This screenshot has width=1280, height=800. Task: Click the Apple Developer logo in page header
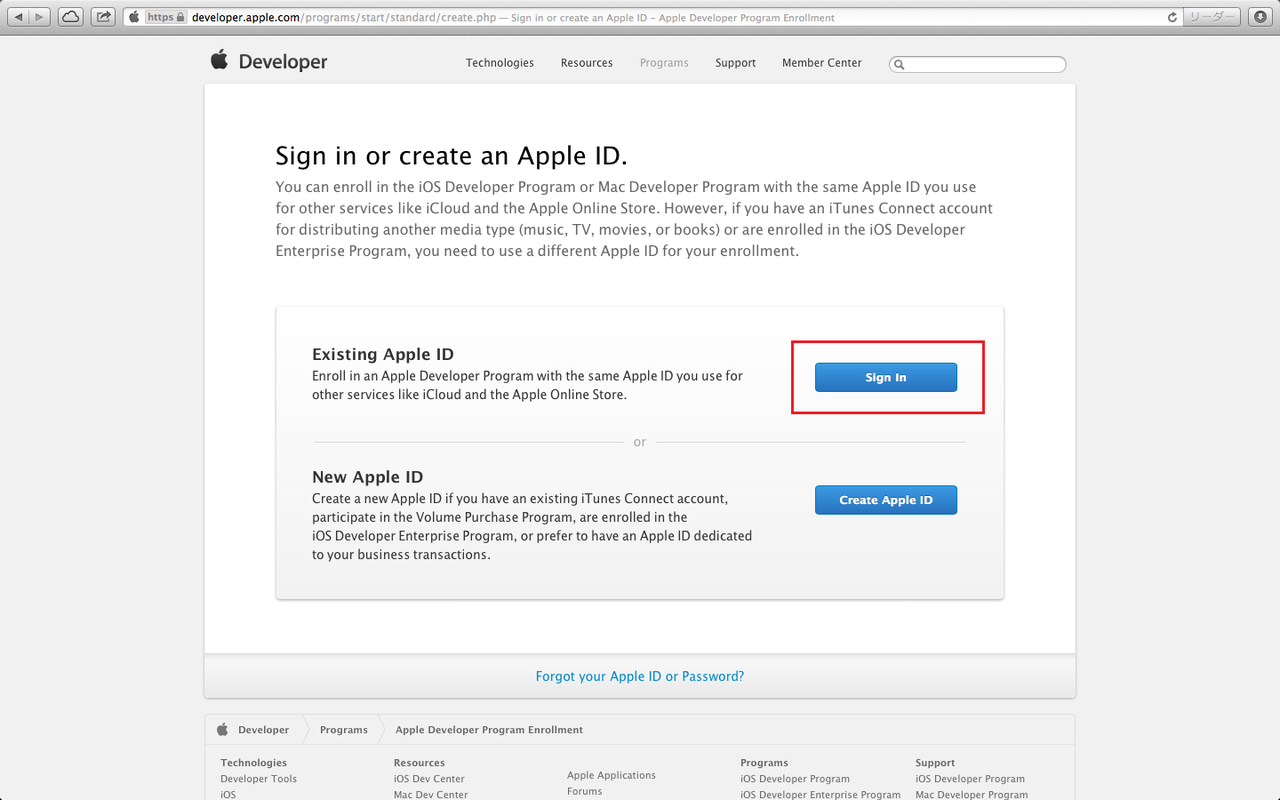[x=269, y=61]
